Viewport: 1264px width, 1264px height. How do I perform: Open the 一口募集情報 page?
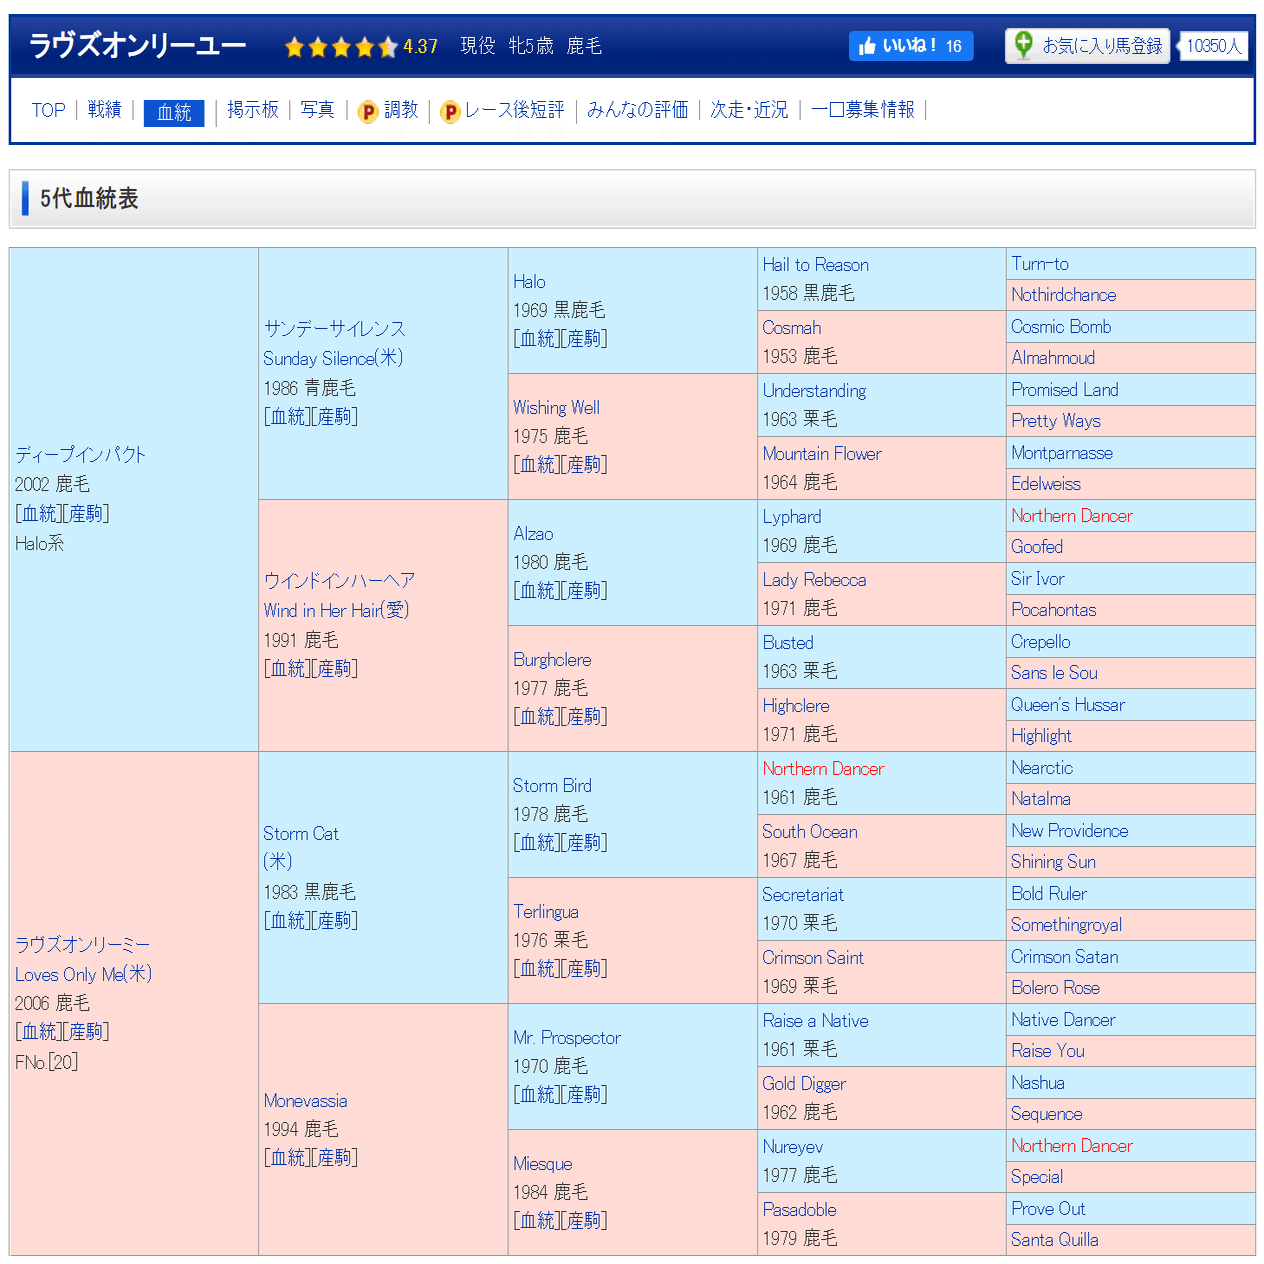click(x=863, y=110)
